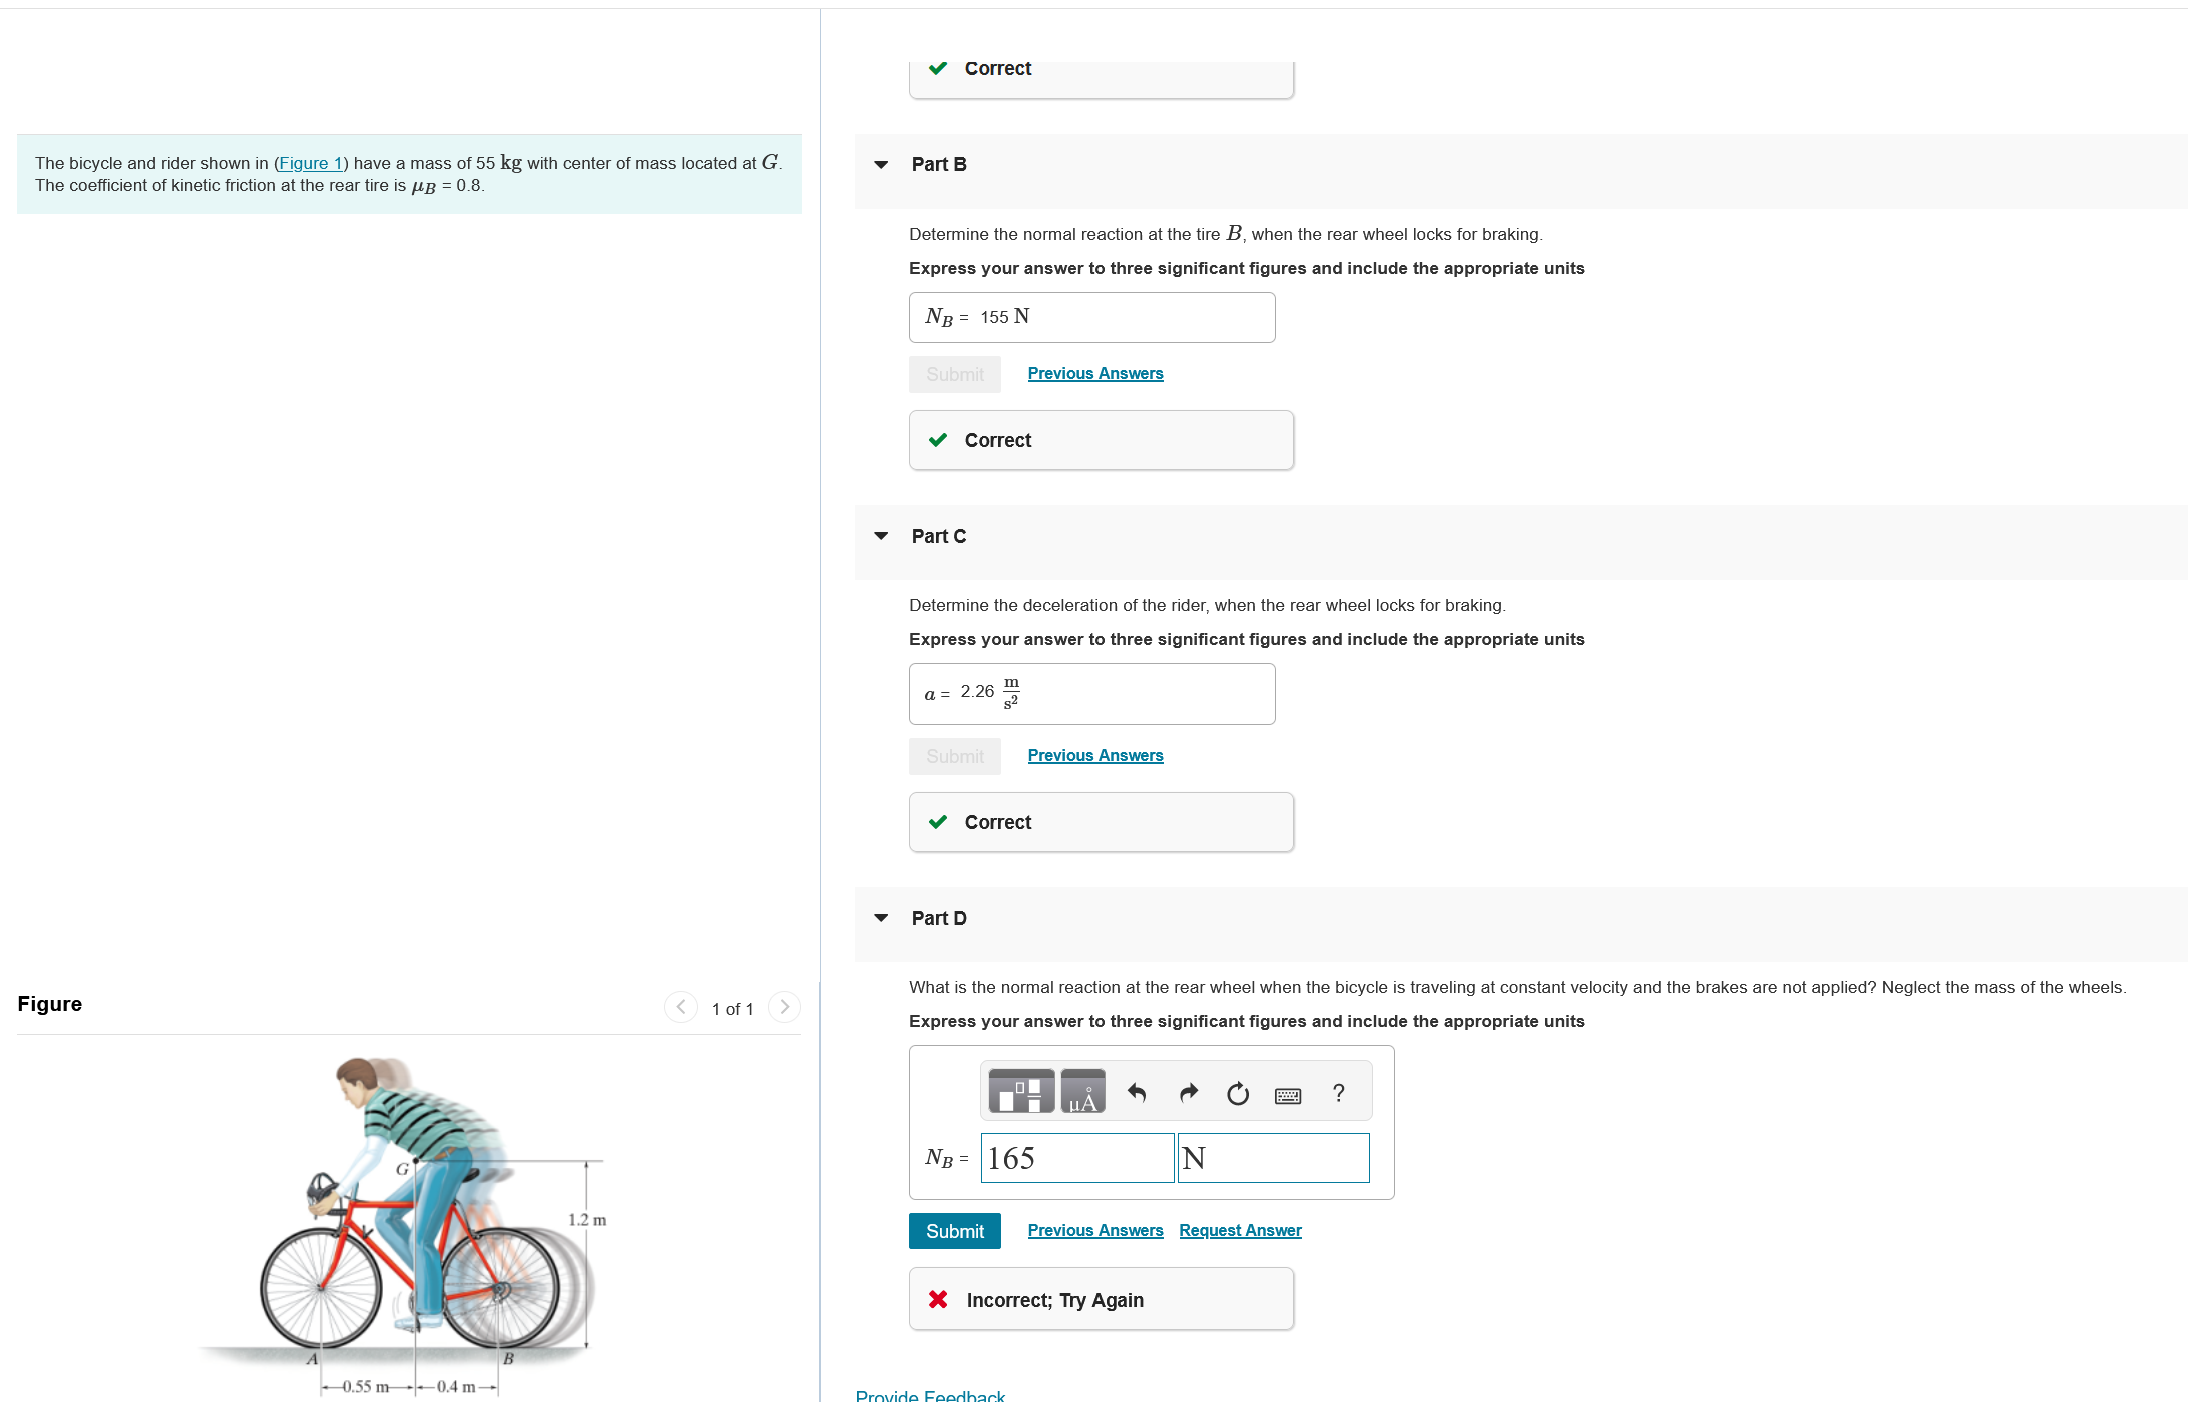Click Request Answer in Part D

tap(1239, 1230)
